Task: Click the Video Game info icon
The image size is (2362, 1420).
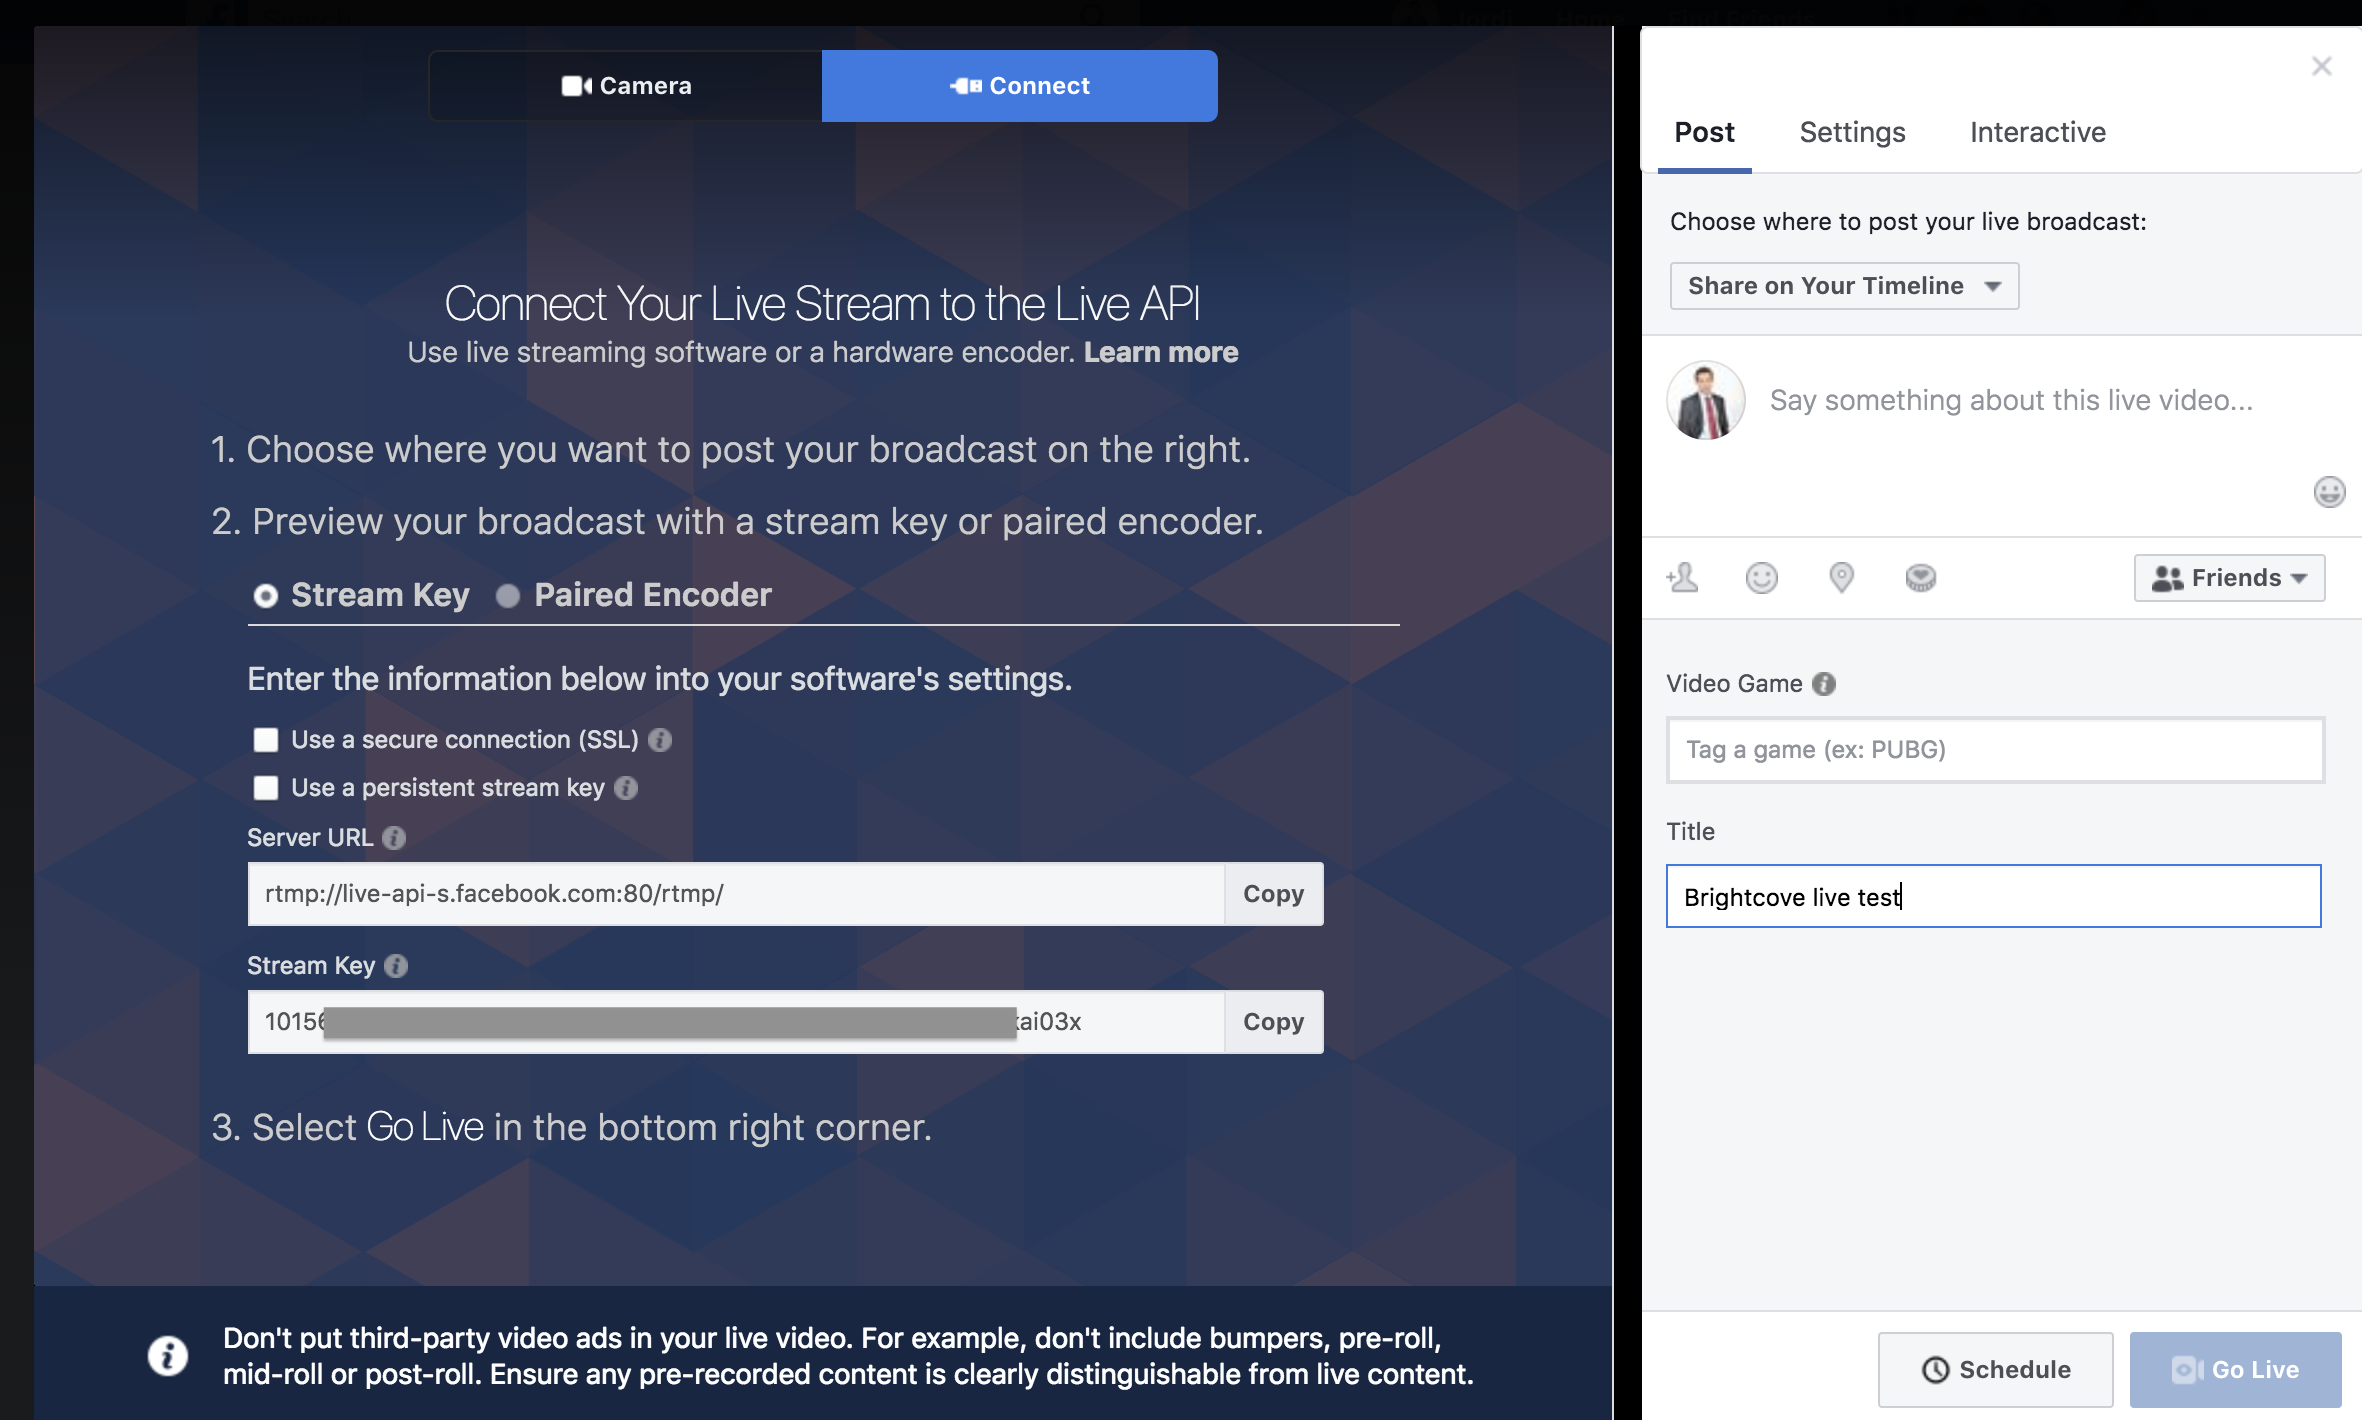Action: (x=1824, y=684)
